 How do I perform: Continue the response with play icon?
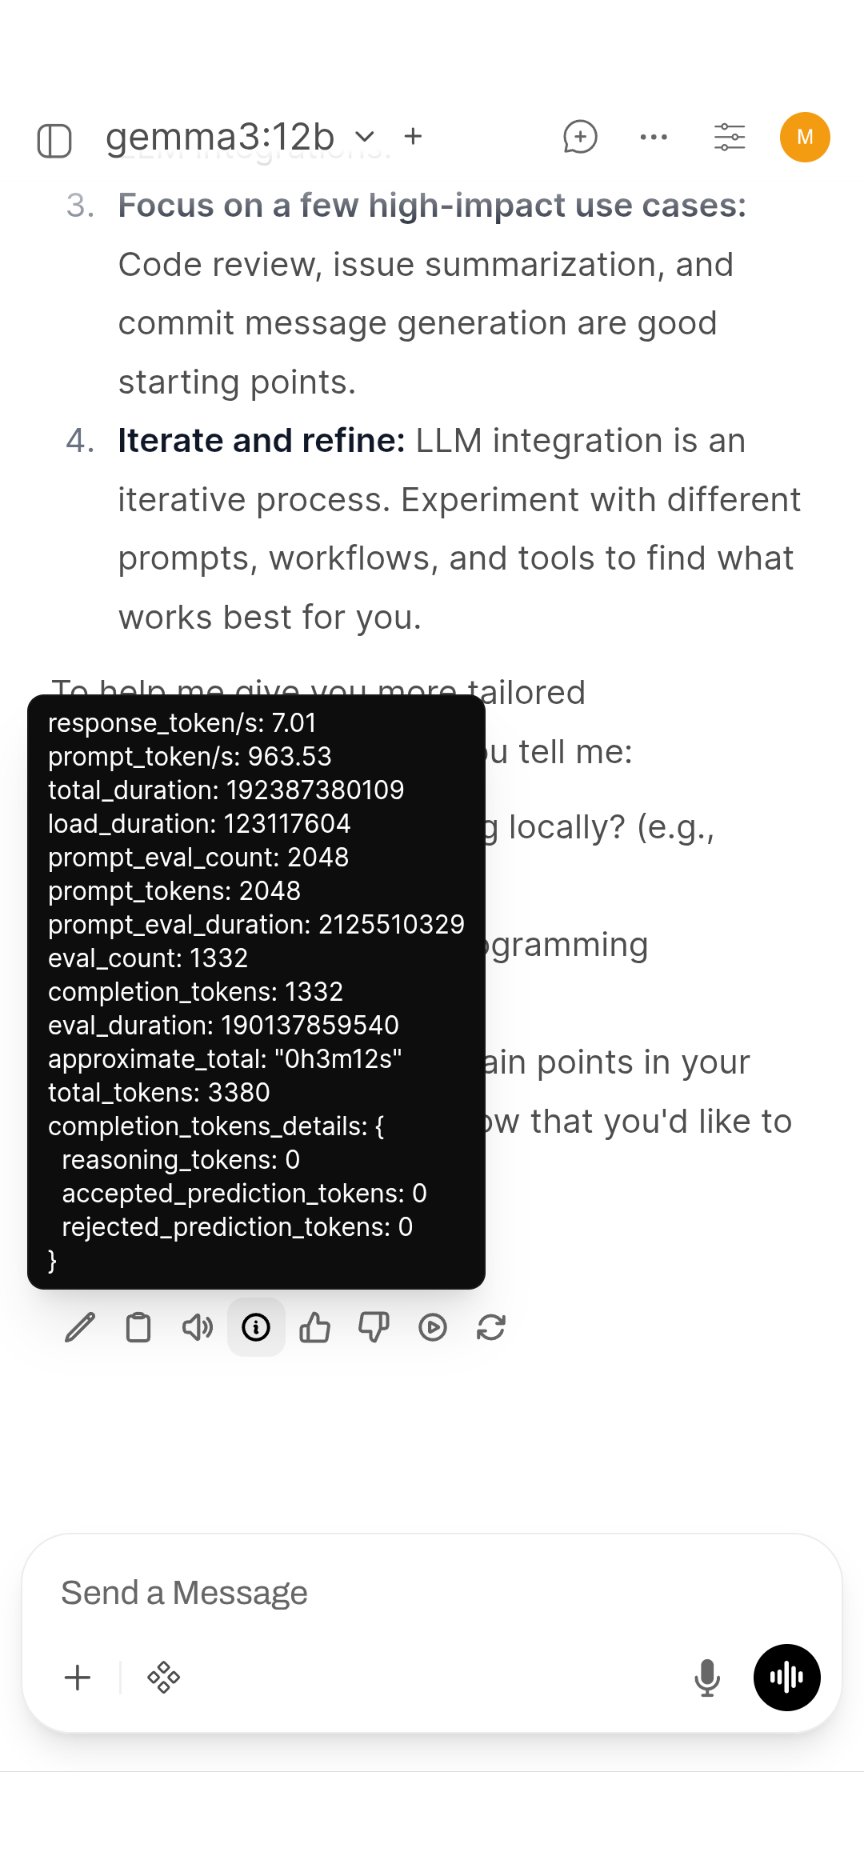coord(432,1327)
